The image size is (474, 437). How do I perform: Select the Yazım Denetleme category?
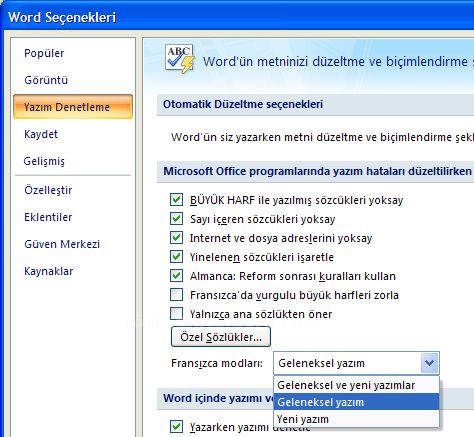point(73,107)
